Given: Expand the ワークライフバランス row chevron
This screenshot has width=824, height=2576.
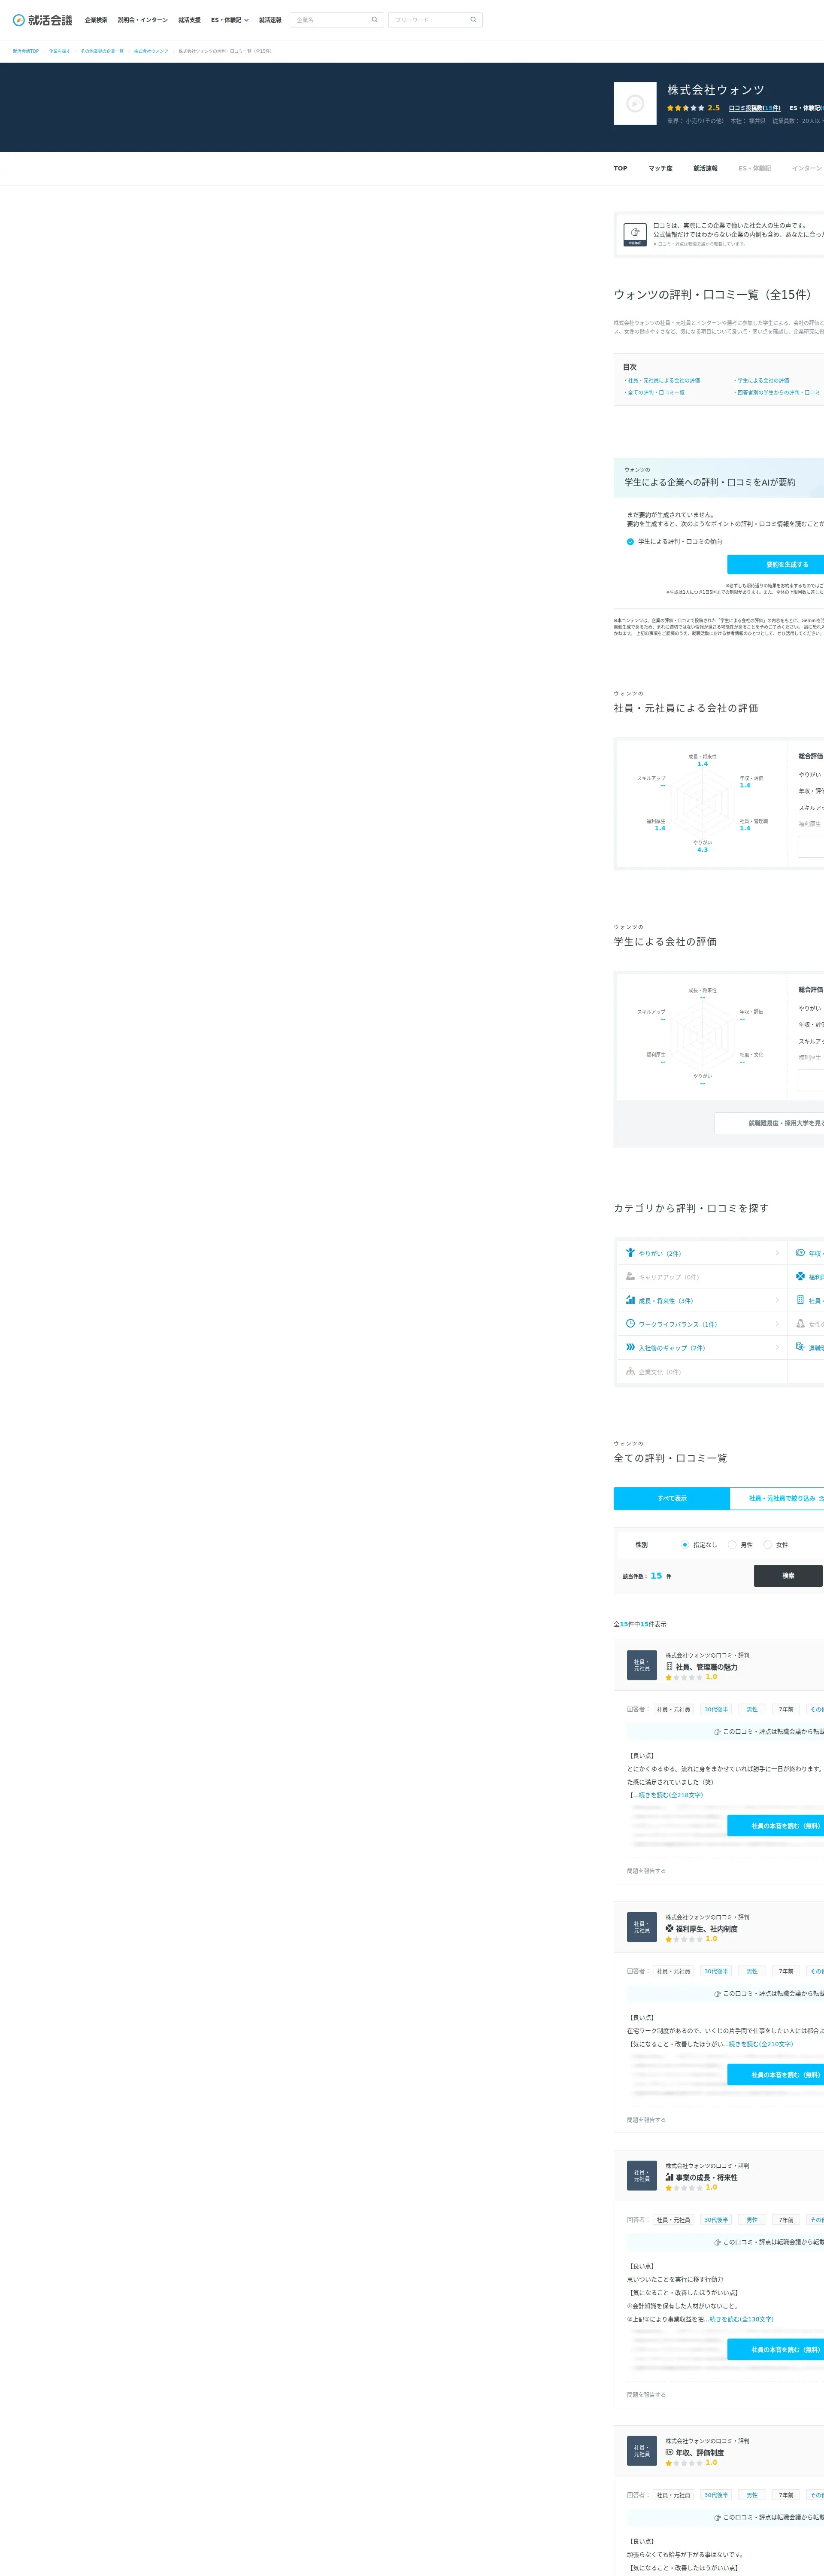Looking at the screenshot, I should point(777,1324).
